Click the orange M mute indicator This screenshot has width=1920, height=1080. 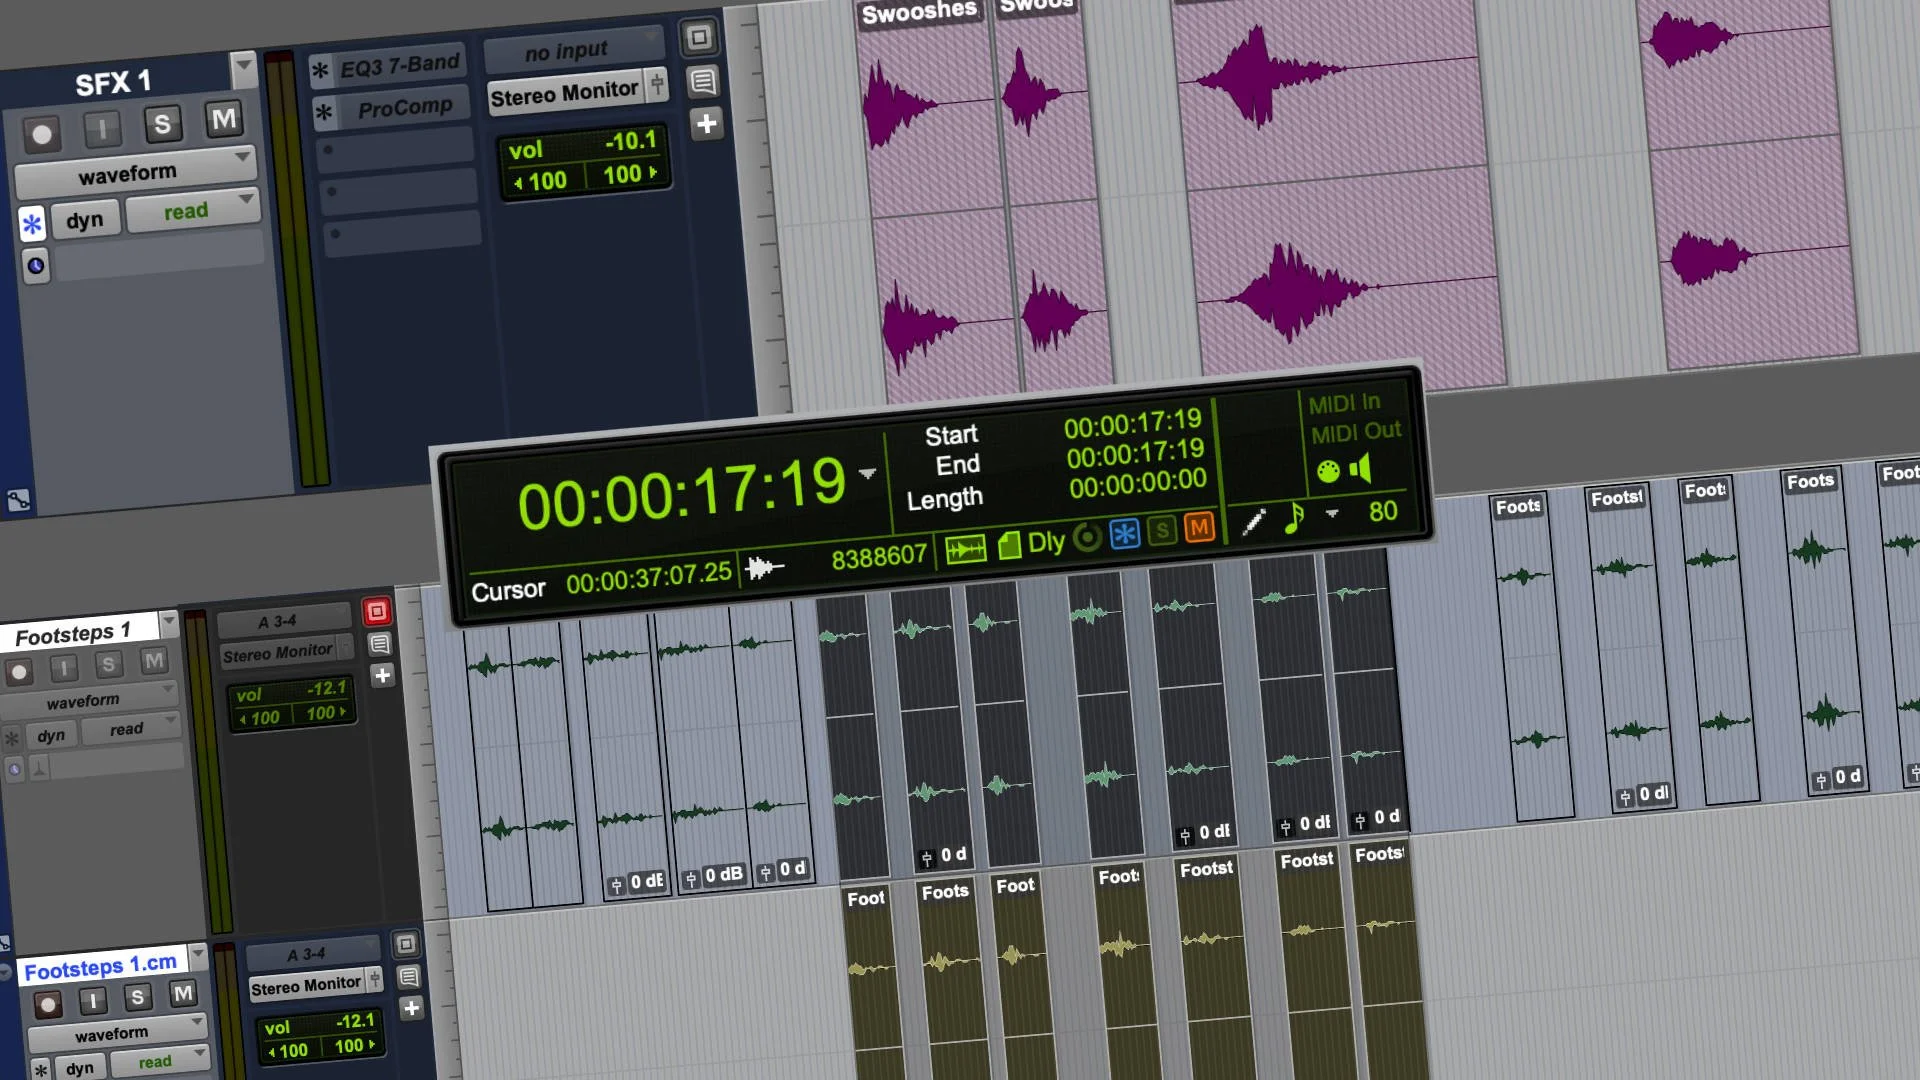1199,527
